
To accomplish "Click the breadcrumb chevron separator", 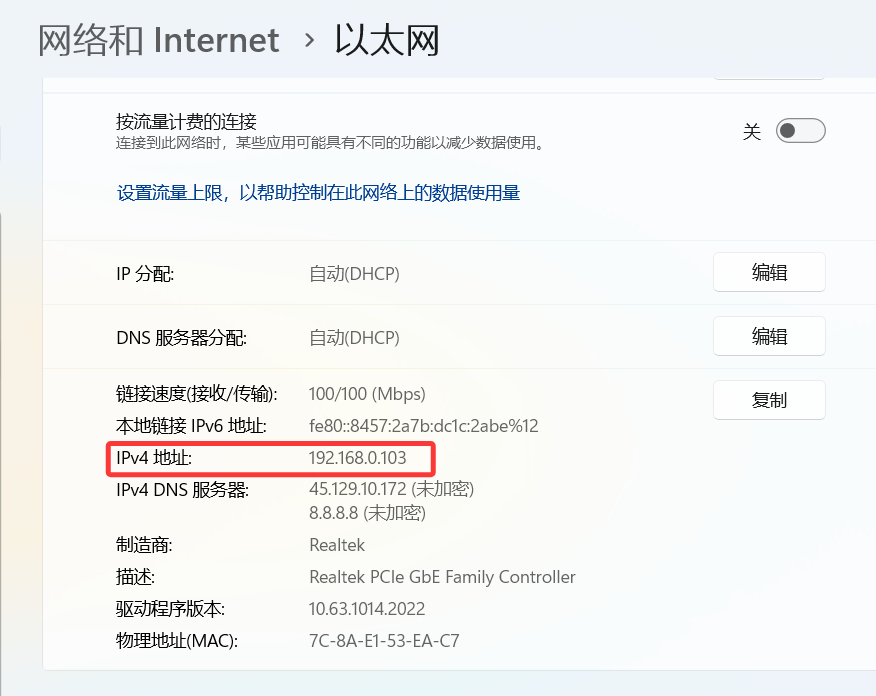I will 309,40.
